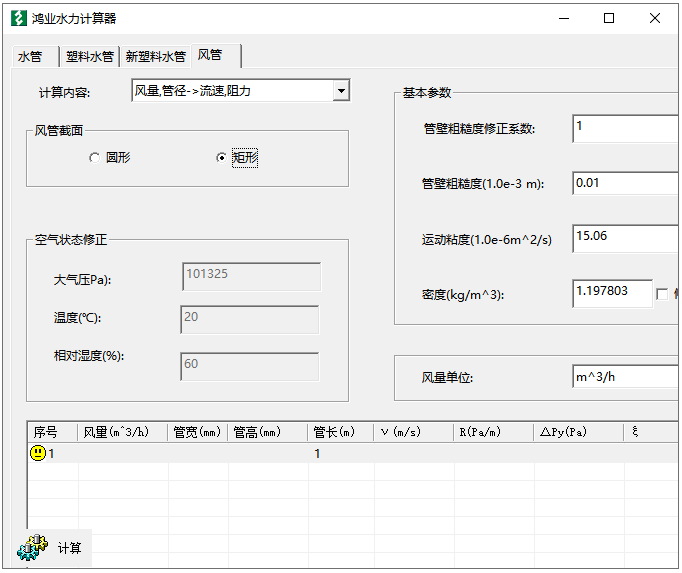Select the 风管 tab
Viewport: 682px width, 573px height.
pyautogui.click(x=211, y=55)
